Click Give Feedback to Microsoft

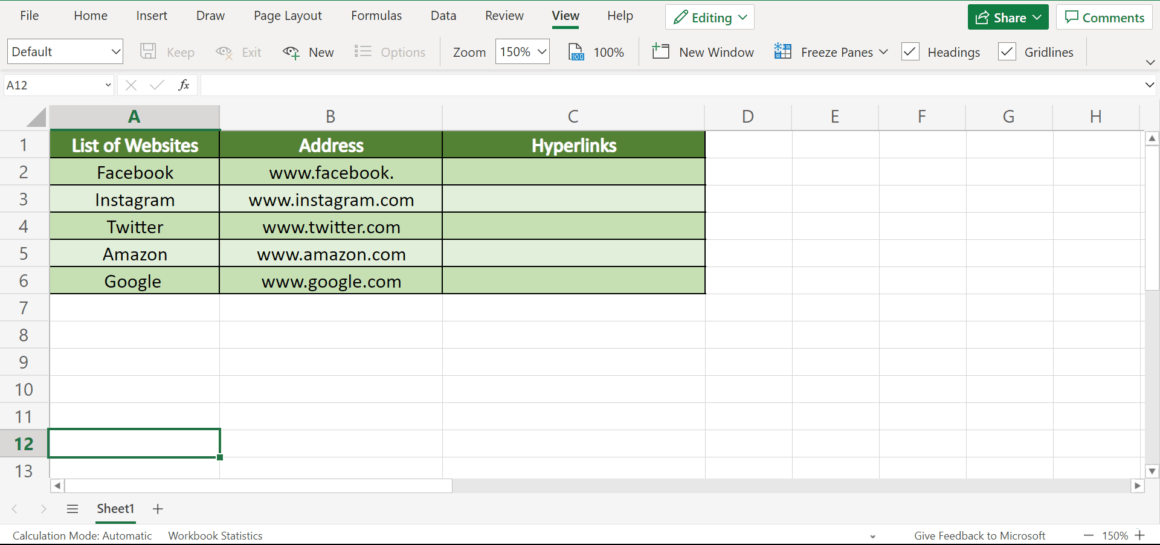[979, 535]
